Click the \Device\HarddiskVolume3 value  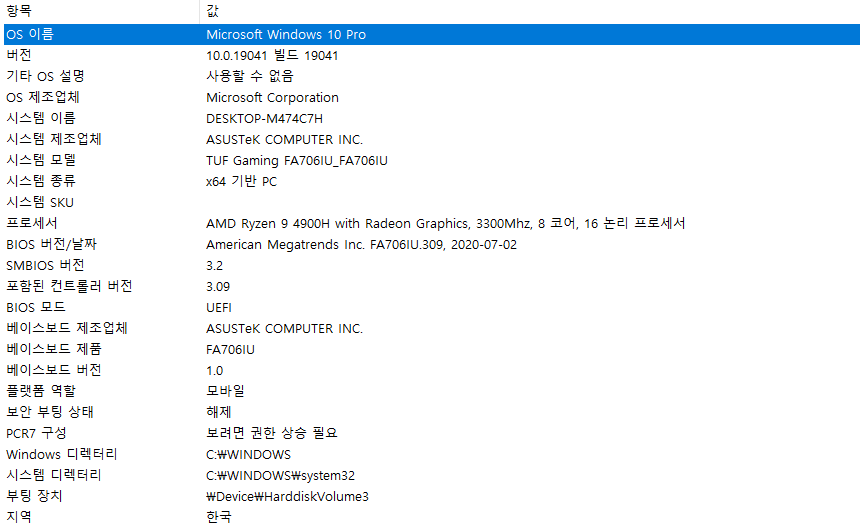[x=287, y=496]
